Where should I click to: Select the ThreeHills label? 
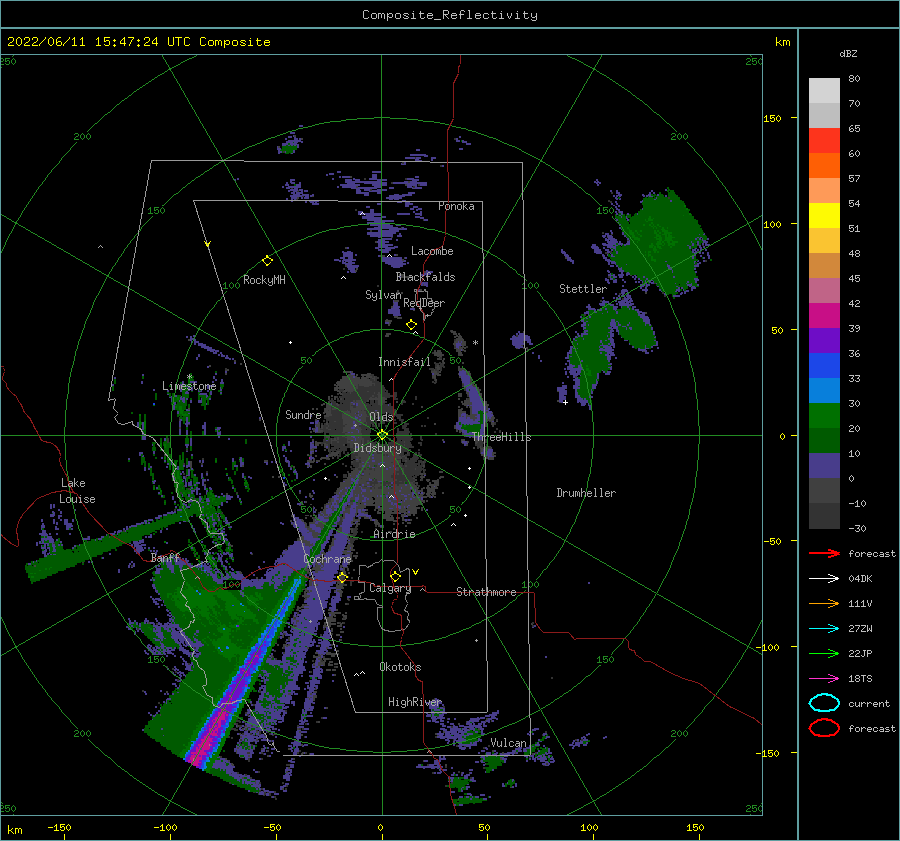pos(501,437)
